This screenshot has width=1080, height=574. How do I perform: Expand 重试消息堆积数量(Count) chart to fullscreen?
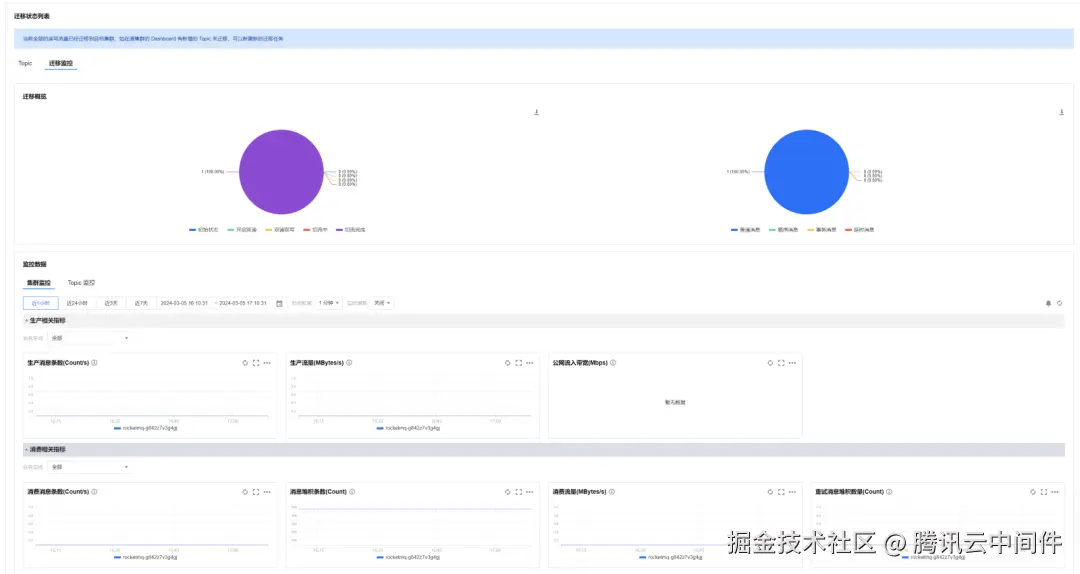pyautogui.click(x=1043, y=492)
